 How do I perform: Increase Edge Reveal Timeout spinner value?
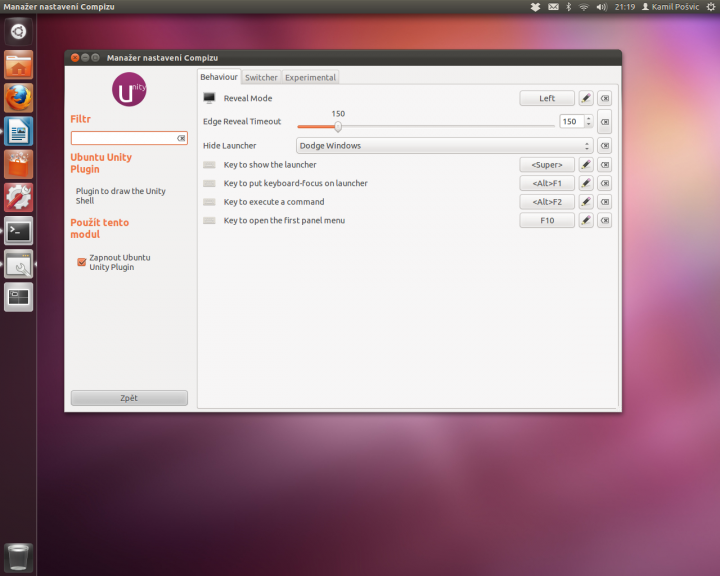click(x=589, y=119)
